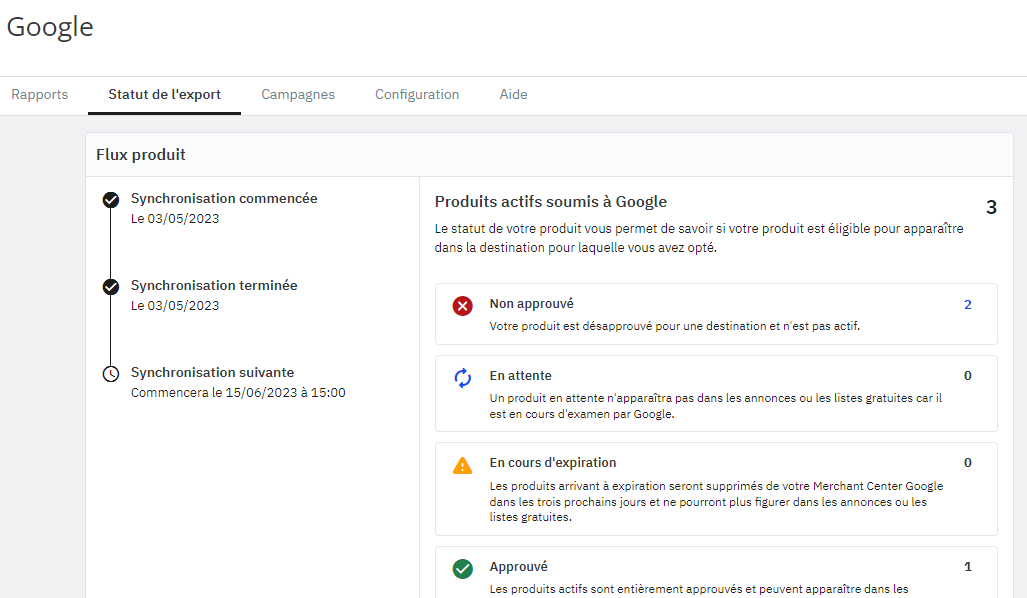The image size is (1027, 598).
Task: Click the Non approuvé status card
Action: 716,314
